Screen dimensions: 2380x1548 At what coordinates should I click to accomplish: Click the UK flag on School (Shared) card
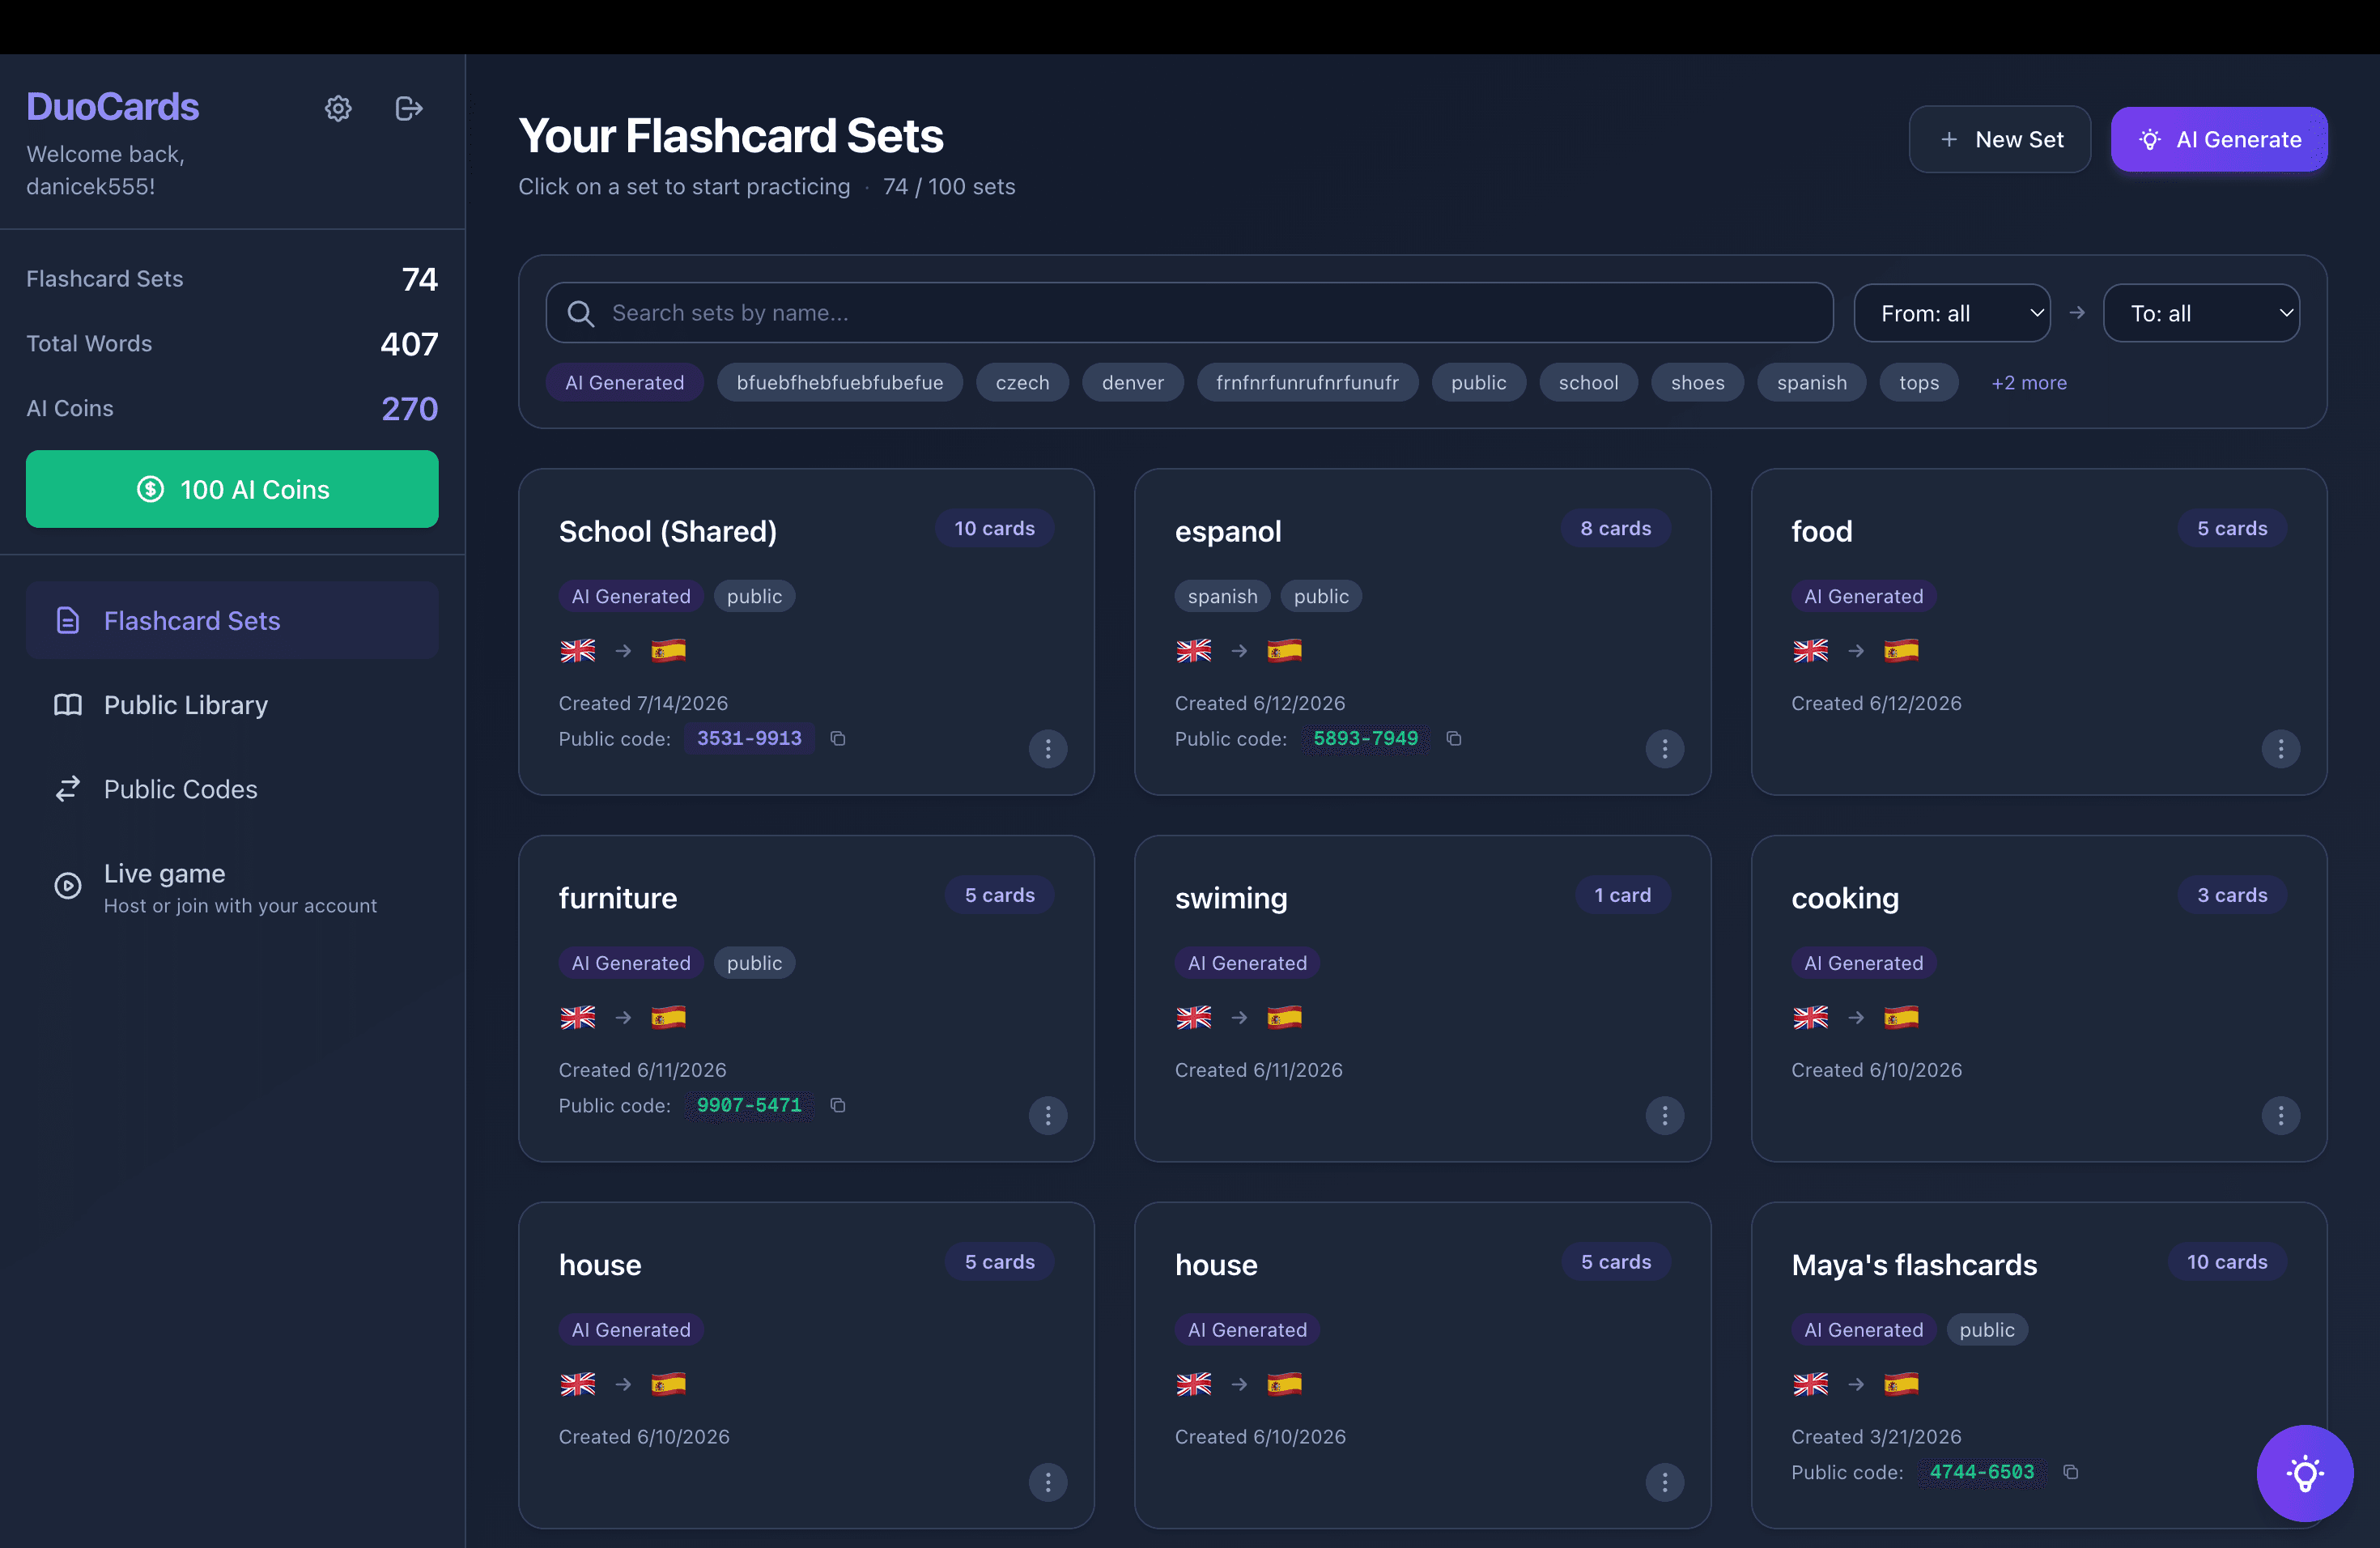click(x=578, y=651)
